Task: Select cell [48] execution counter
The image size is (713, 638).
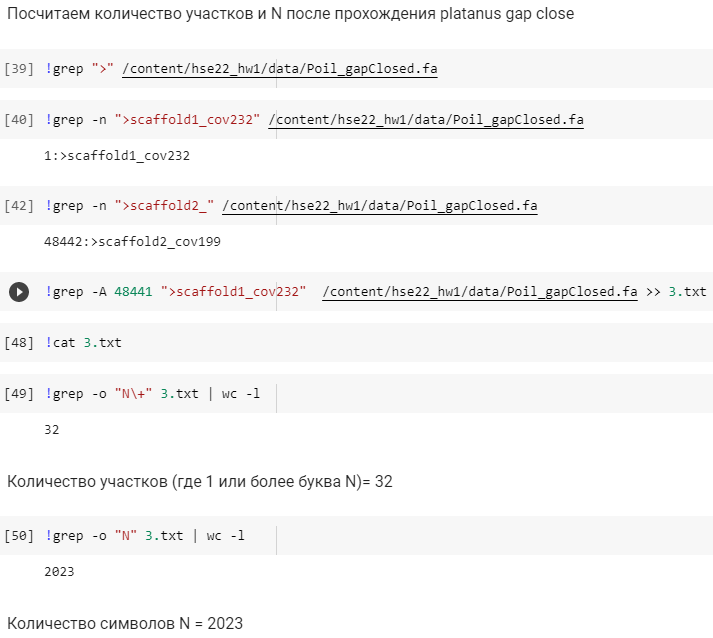Action: click(19, 342)
